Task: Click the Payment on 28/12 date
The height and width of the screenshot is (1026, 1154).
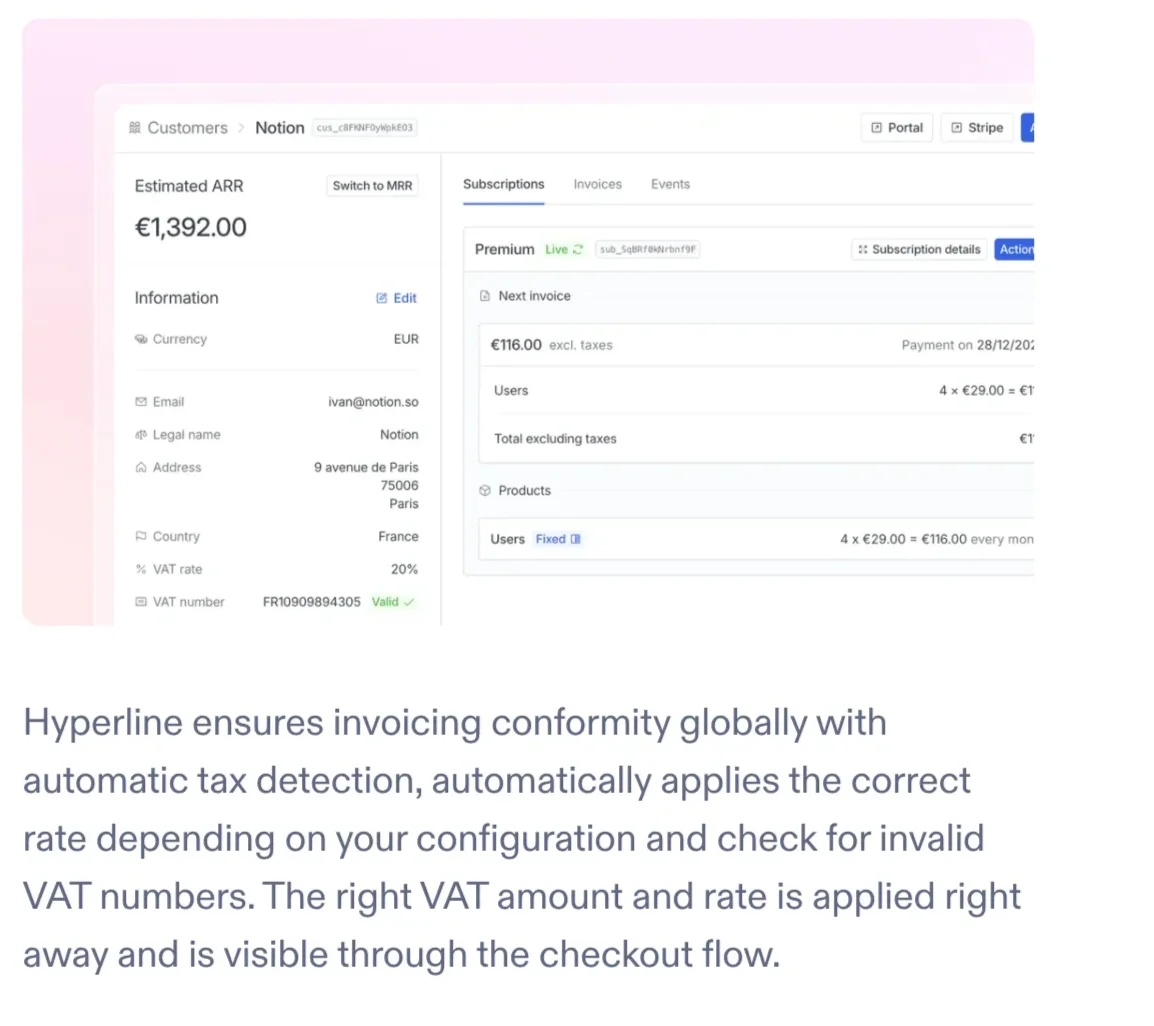Action: tap(967, 345)
